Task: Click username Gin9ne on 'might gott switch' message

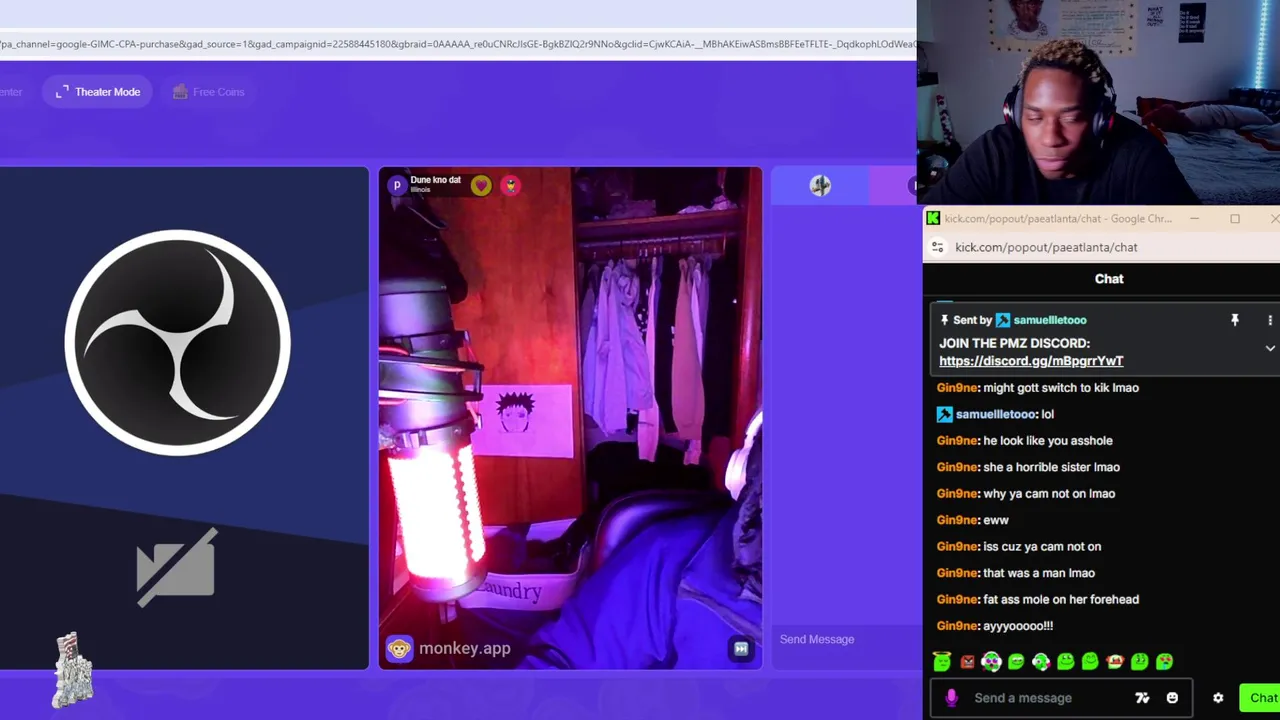Action: click(957, 388)
